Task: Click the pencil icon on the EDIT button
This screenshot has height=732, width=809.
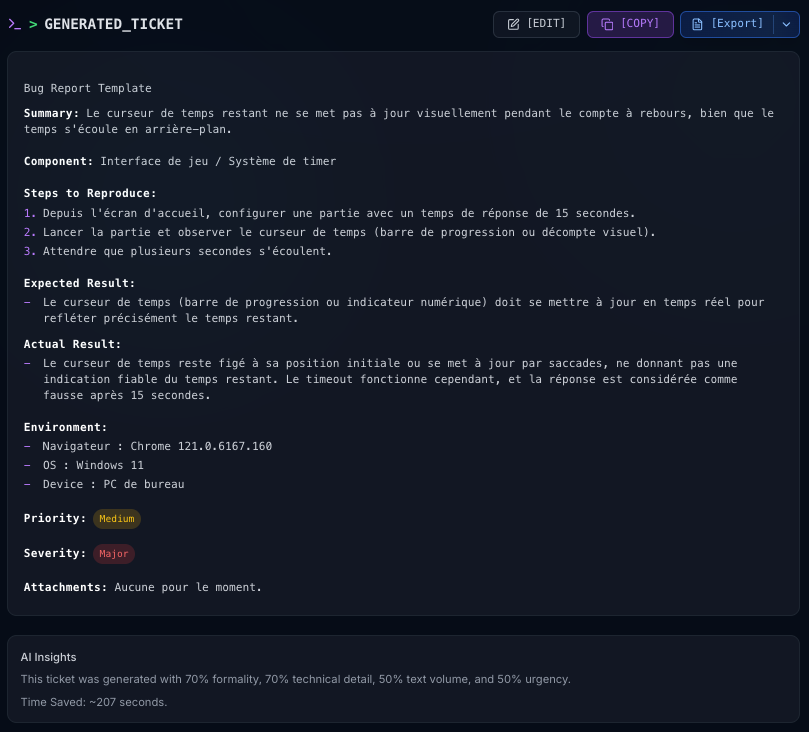Action: (514, 24)
